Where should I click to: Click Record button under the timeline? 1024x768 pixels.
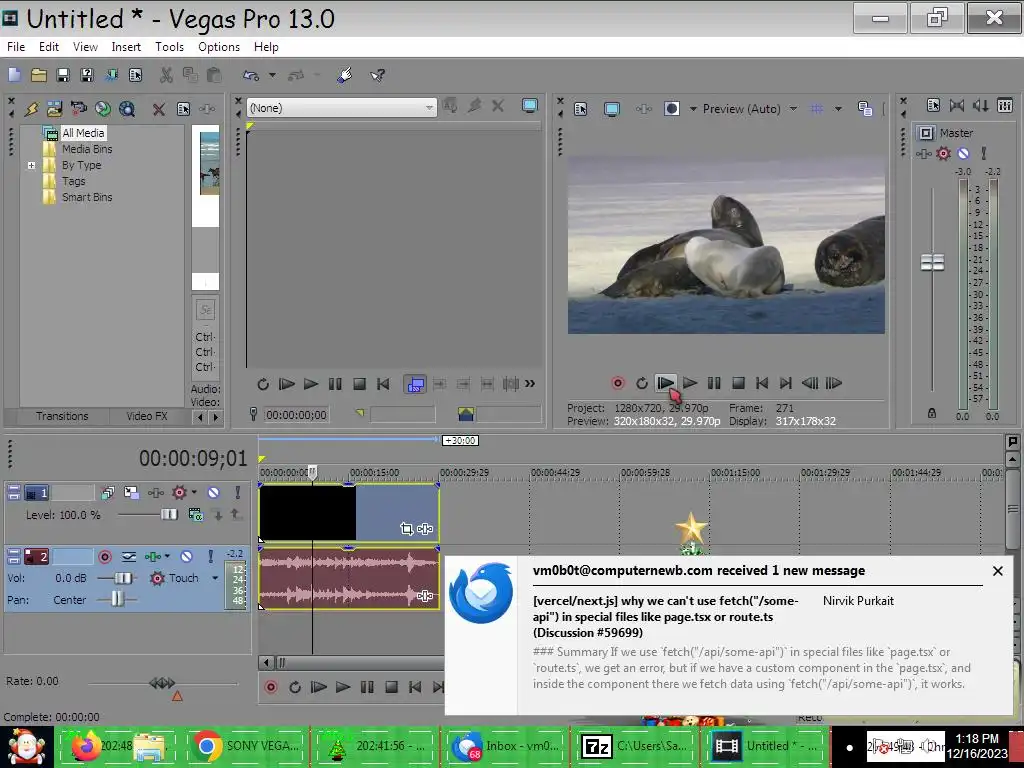[x=270, y=687]
